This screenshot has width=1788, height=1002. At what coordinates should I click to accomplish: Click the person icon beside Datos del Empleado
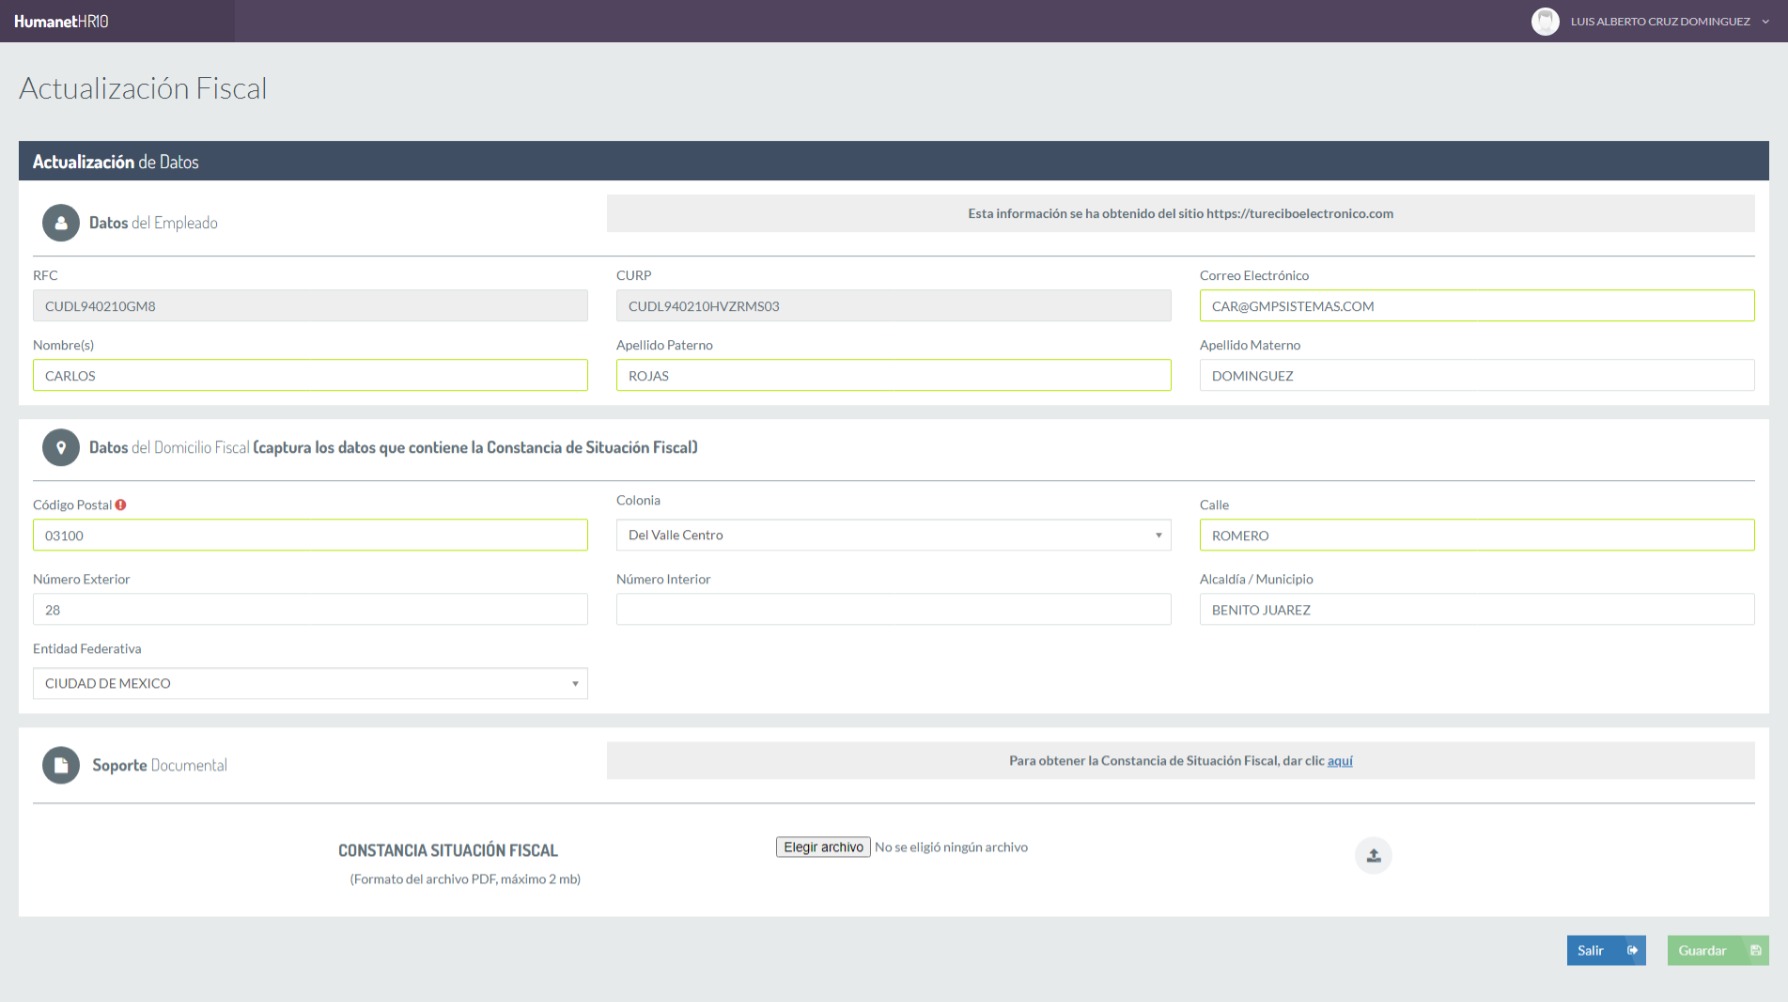point(61,223)
